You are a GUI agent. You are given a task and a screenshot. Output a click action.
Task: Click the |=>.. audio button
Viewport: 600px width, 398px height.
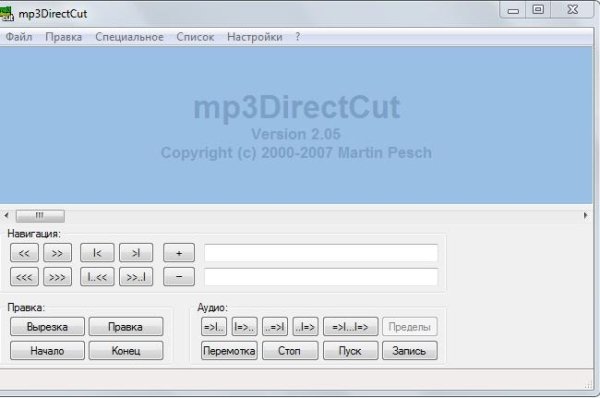244,327
